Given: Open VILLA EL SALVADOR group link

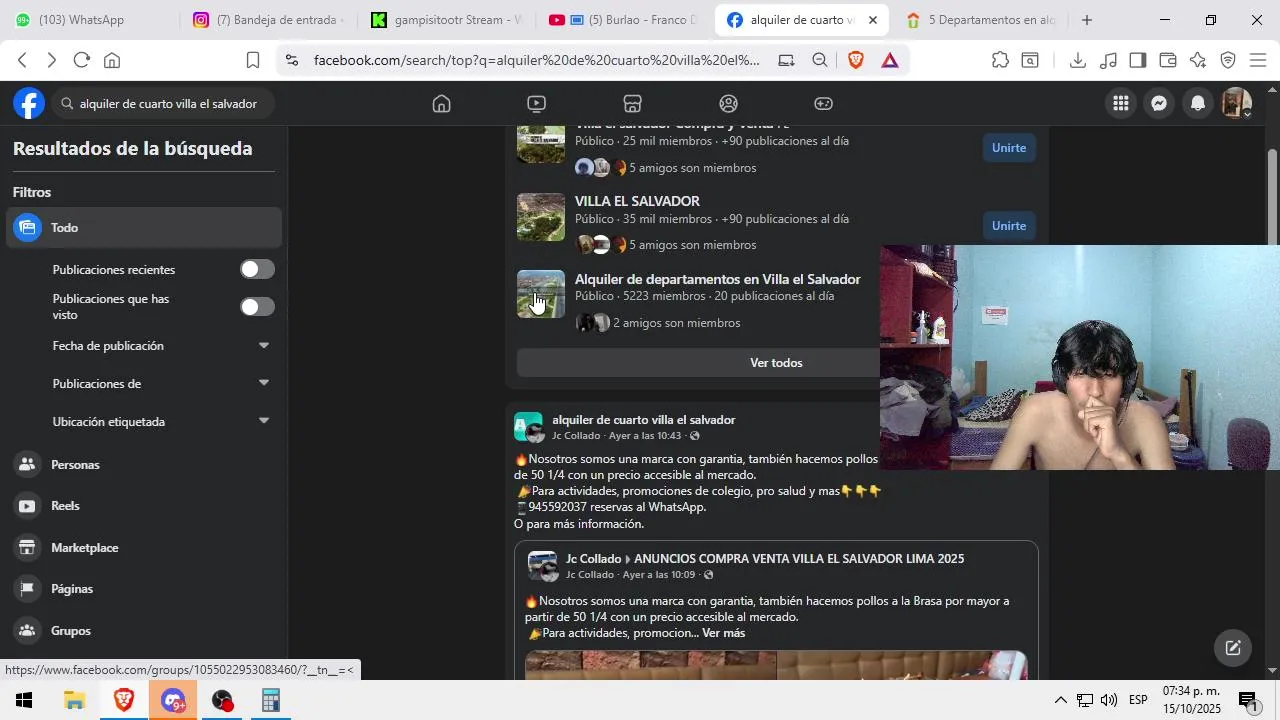Looking at the screenshot, I should tap(637, 201).
